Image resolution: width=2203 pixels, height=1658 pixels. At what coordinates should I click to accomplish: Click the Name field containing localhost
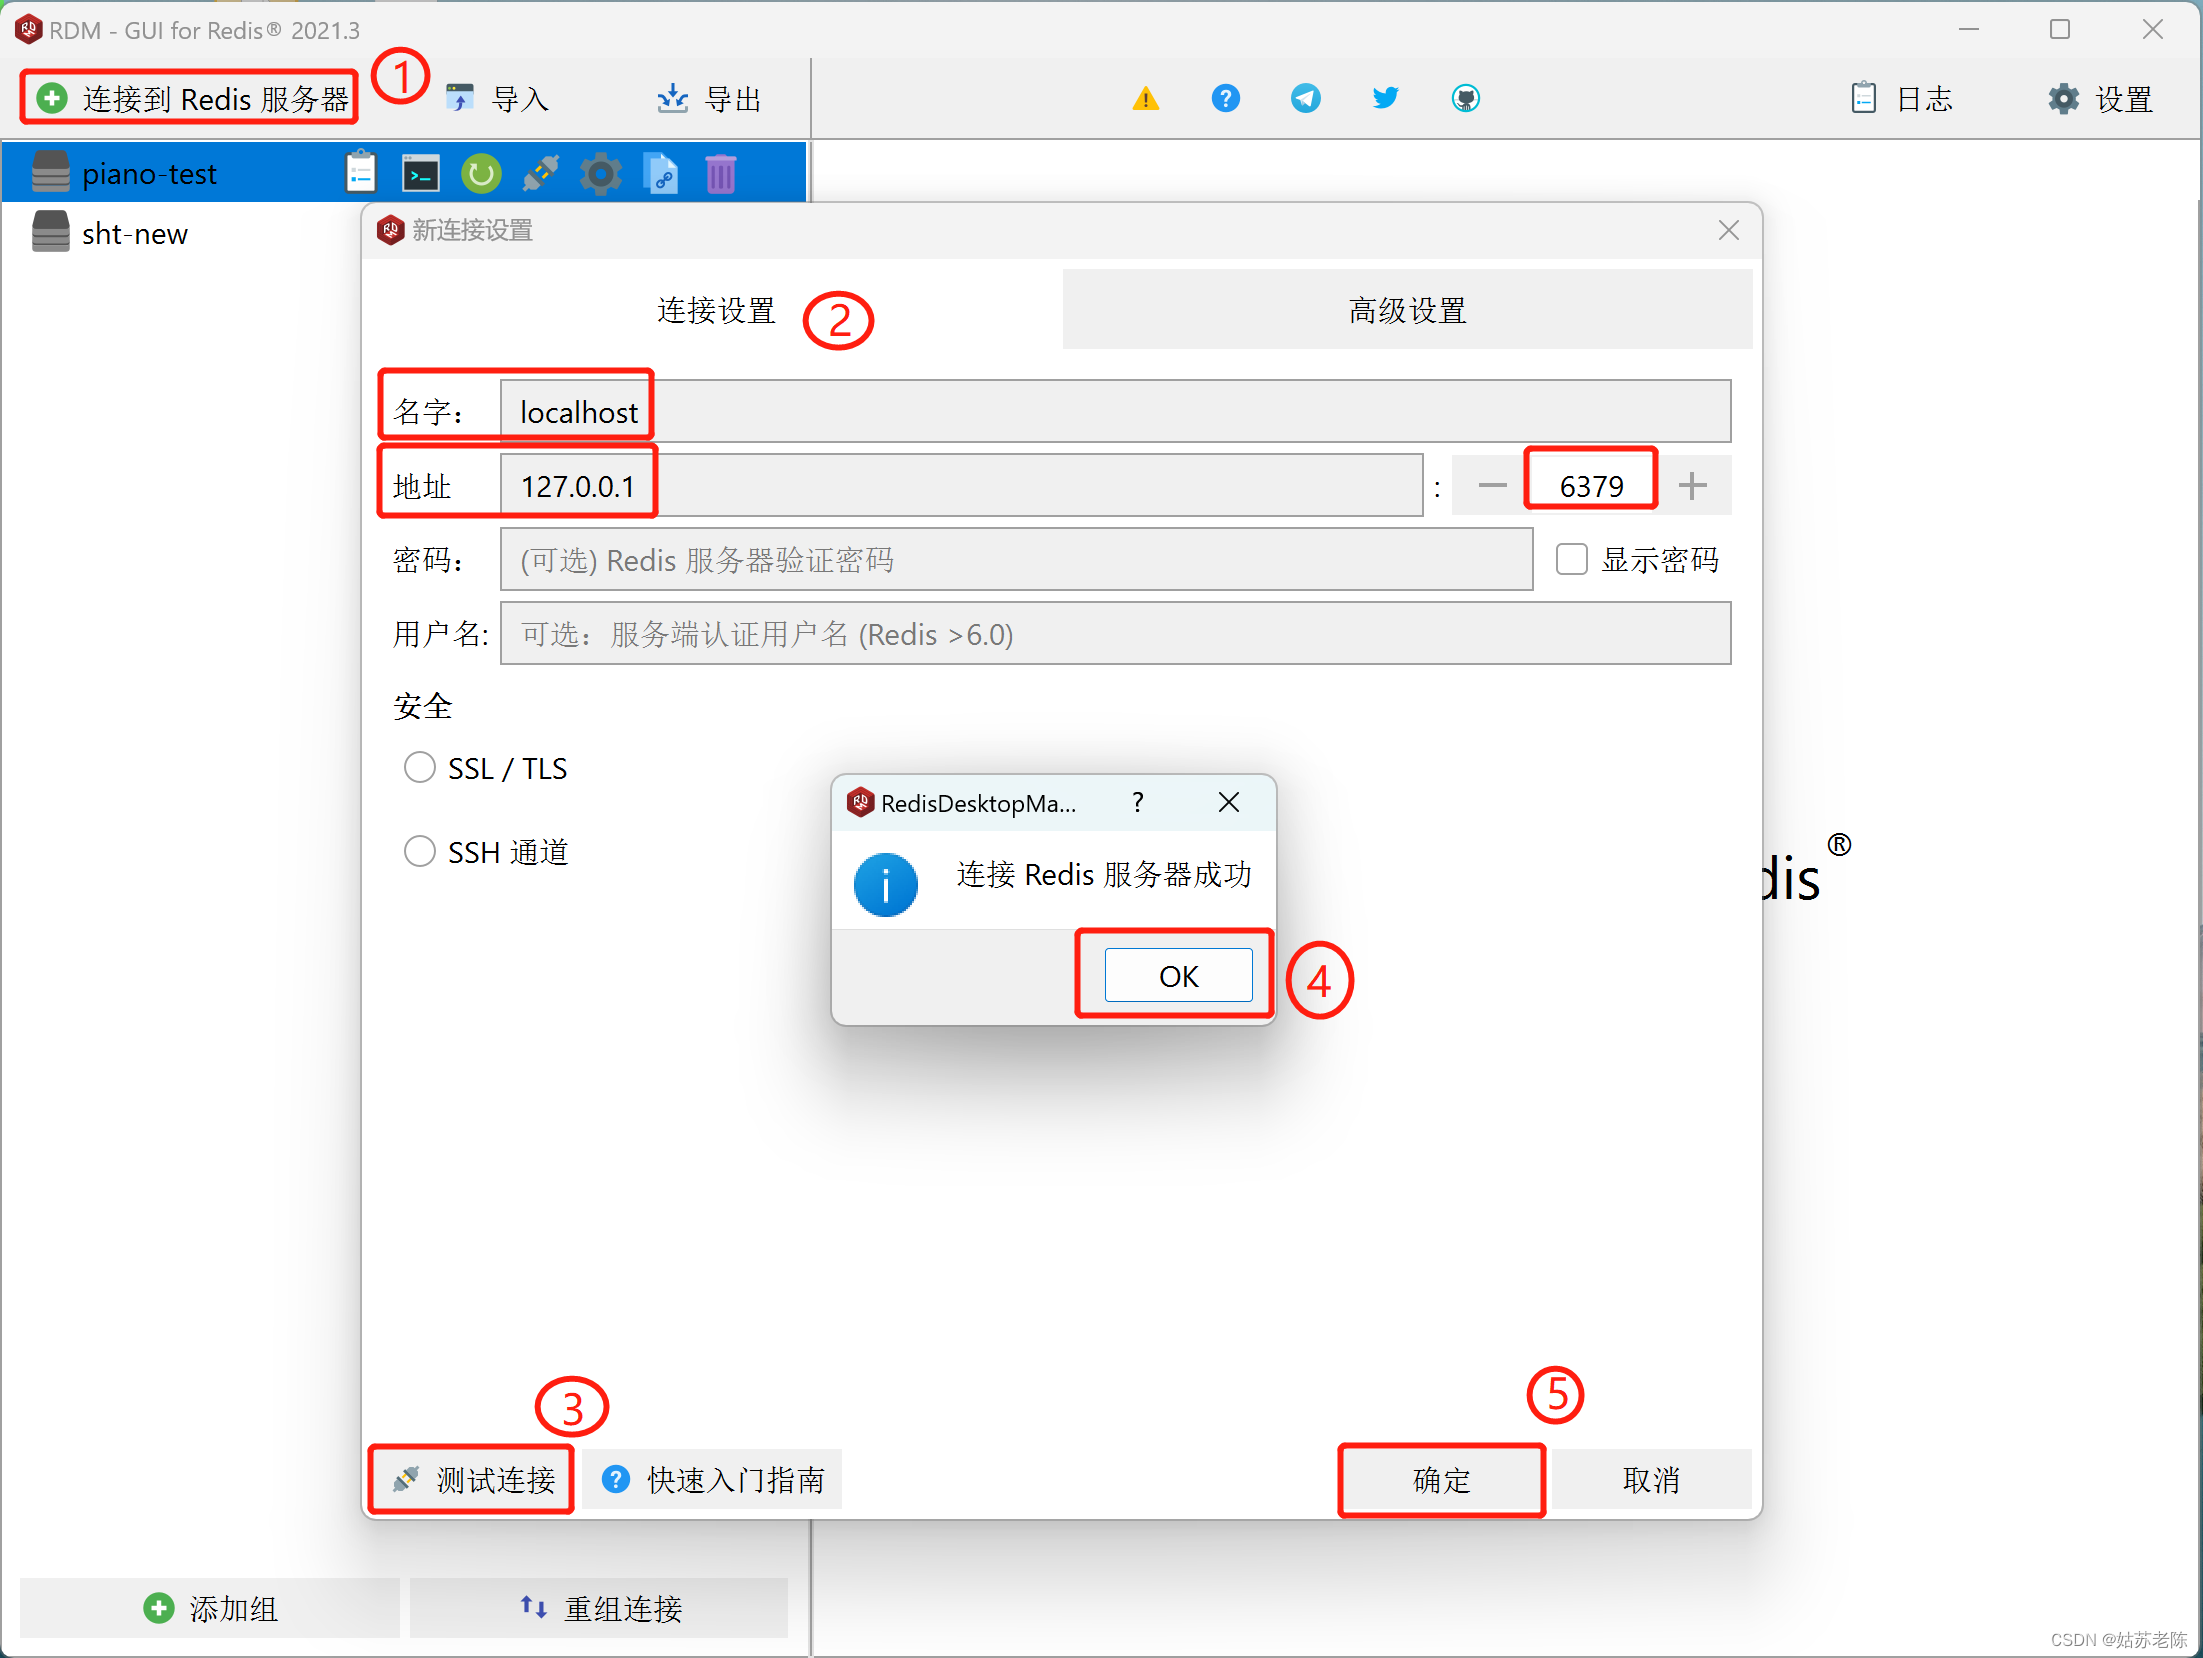coord(1115,411)
